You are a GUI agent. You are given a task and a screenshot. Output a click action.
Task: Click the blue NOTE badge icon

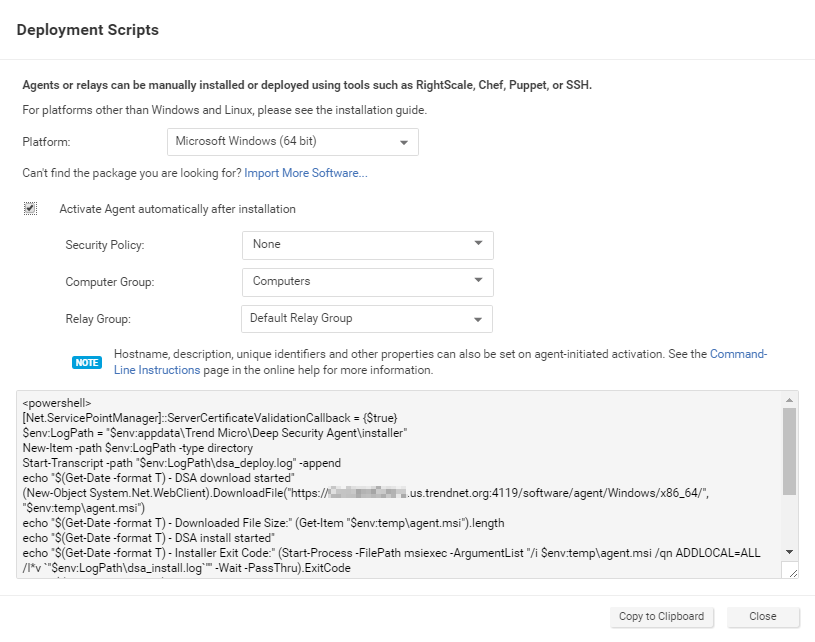(87, 362)
